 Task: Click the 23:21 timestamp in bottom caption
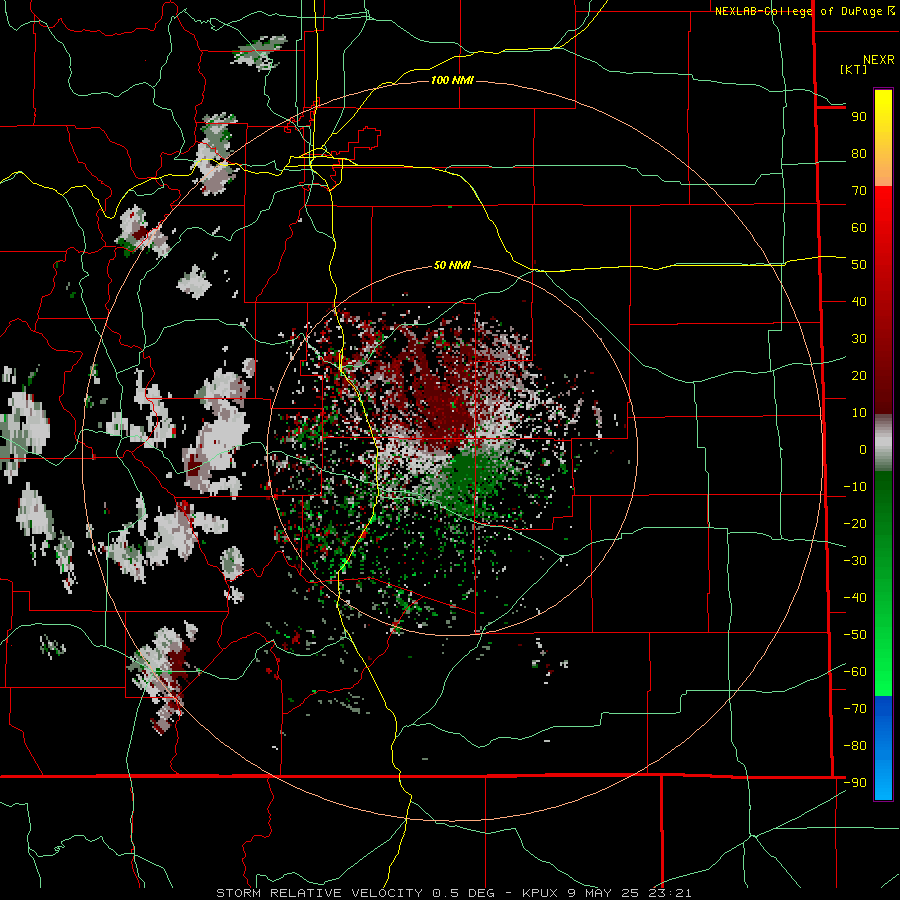coord(670,893)
